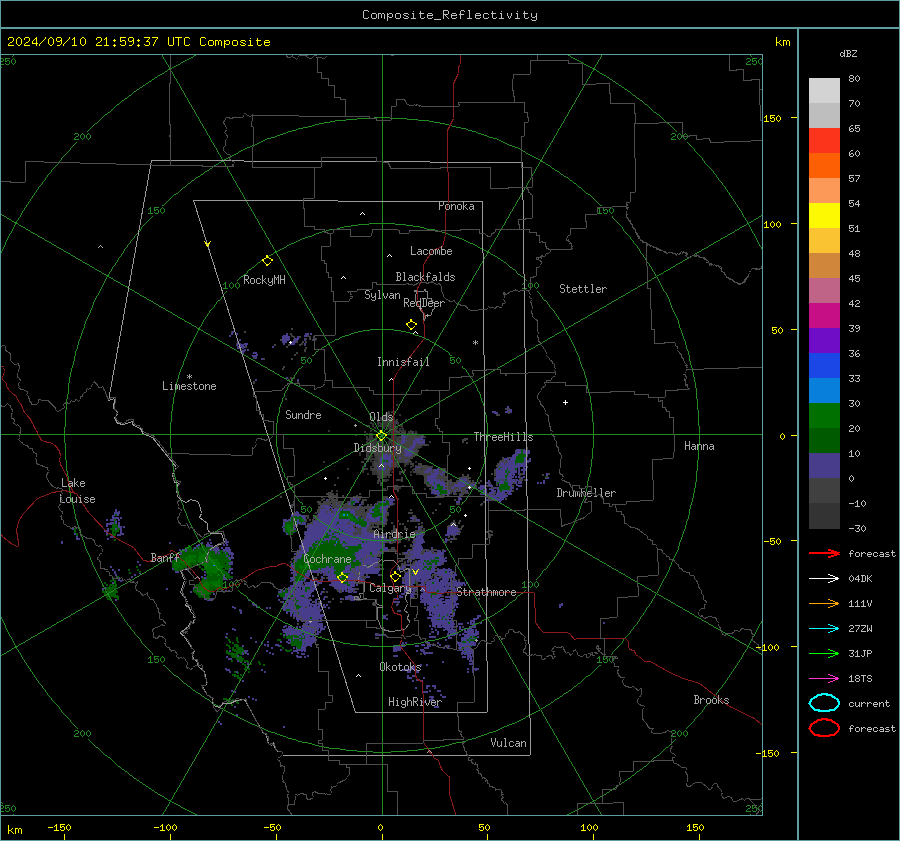Click the white 04DK arrow icon
Image resolution: width=900 pixels, height=841 pixels.
[x=824, y=578]
